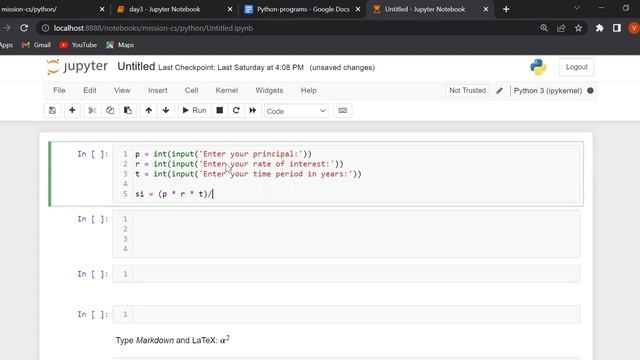
Task: Cut selected cells with scissors icon
Action: 92,111
